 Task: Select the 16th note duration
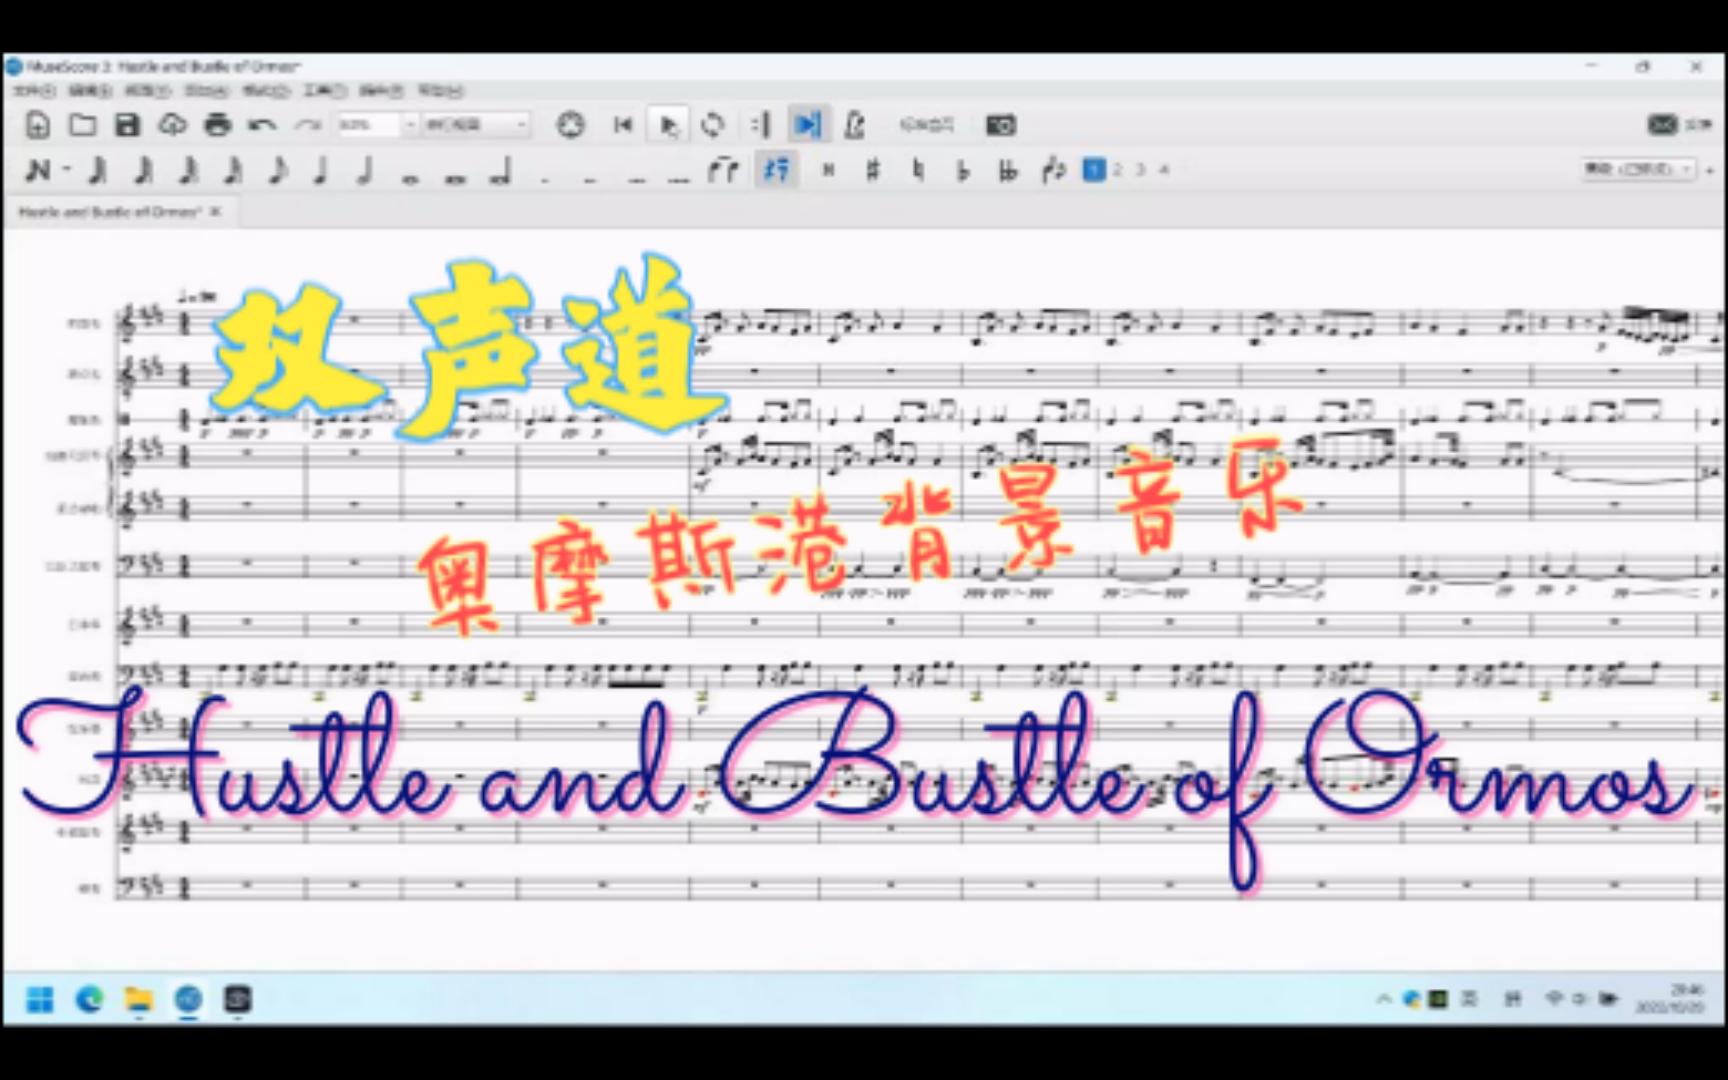tap(233, 170)
